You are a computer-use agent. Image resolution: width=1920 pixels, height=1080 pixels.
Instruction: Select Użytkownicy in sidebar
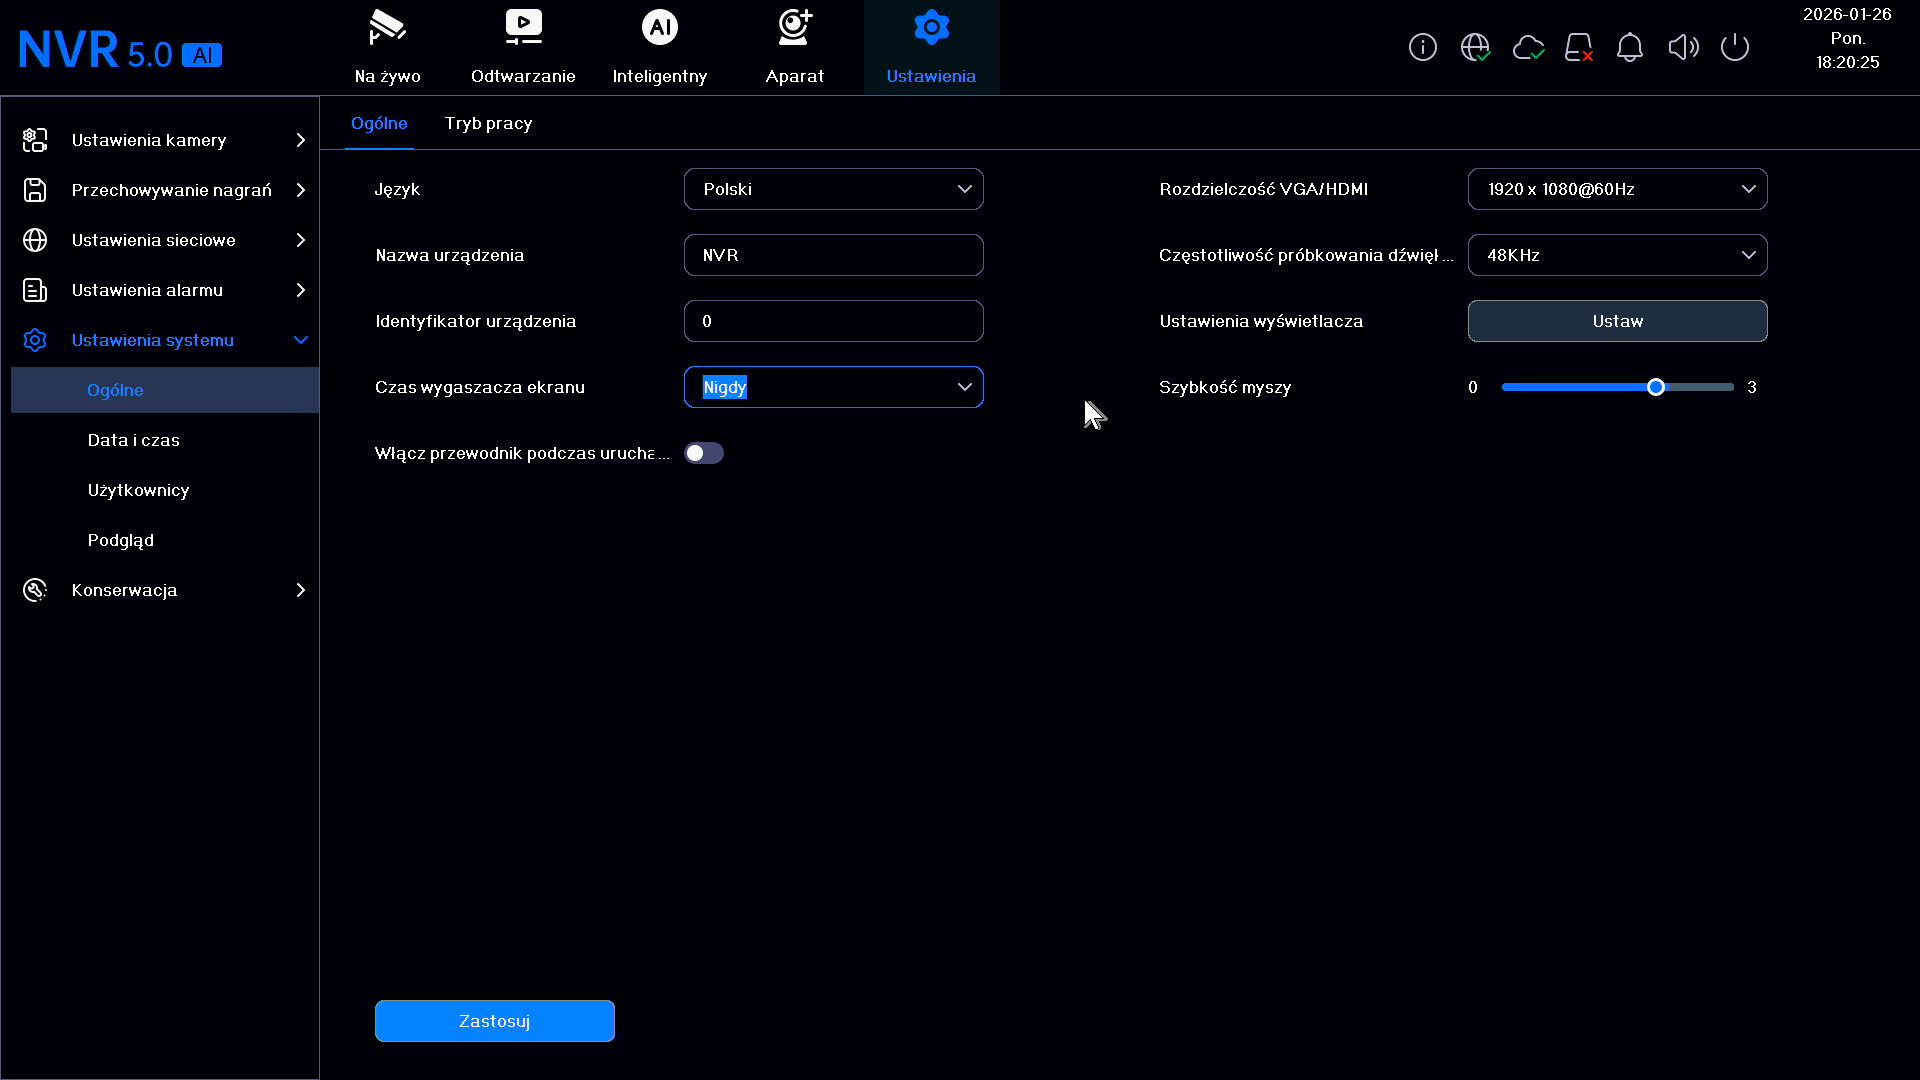[x=138, y=490]
